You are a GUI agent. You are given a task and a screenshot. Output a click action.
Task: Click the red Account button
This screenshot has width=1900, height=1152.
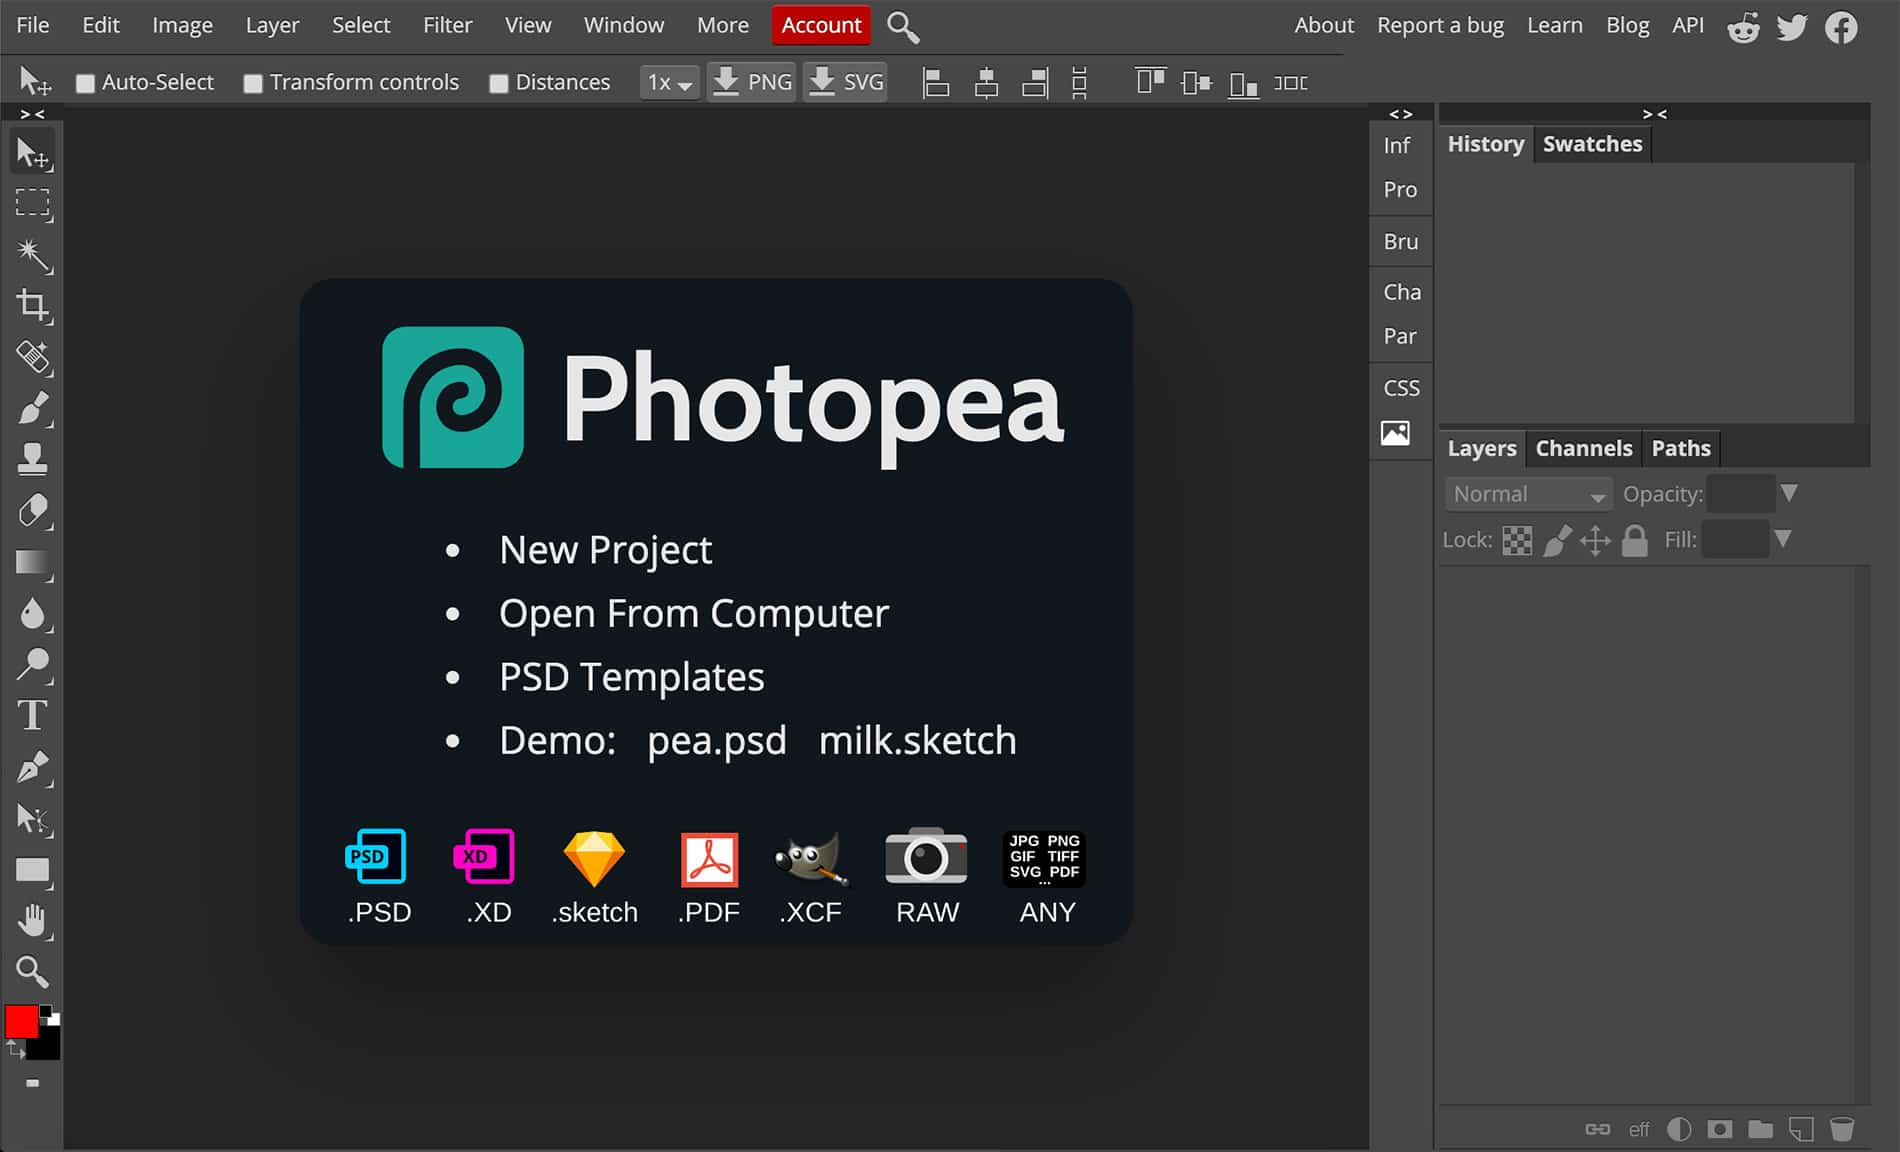(821, 25)
